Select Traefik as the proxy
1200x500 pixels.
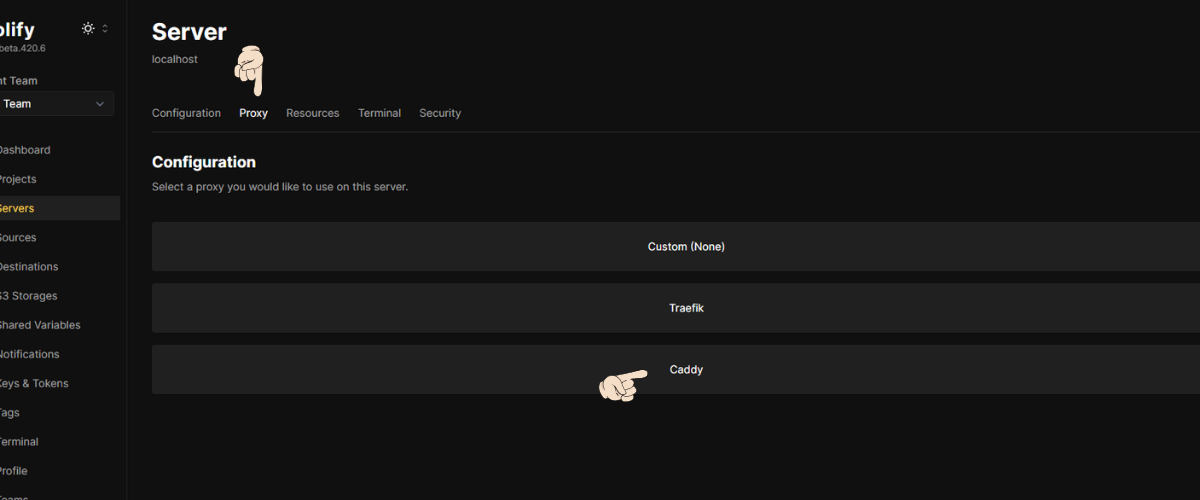click(x=676, y=308)
